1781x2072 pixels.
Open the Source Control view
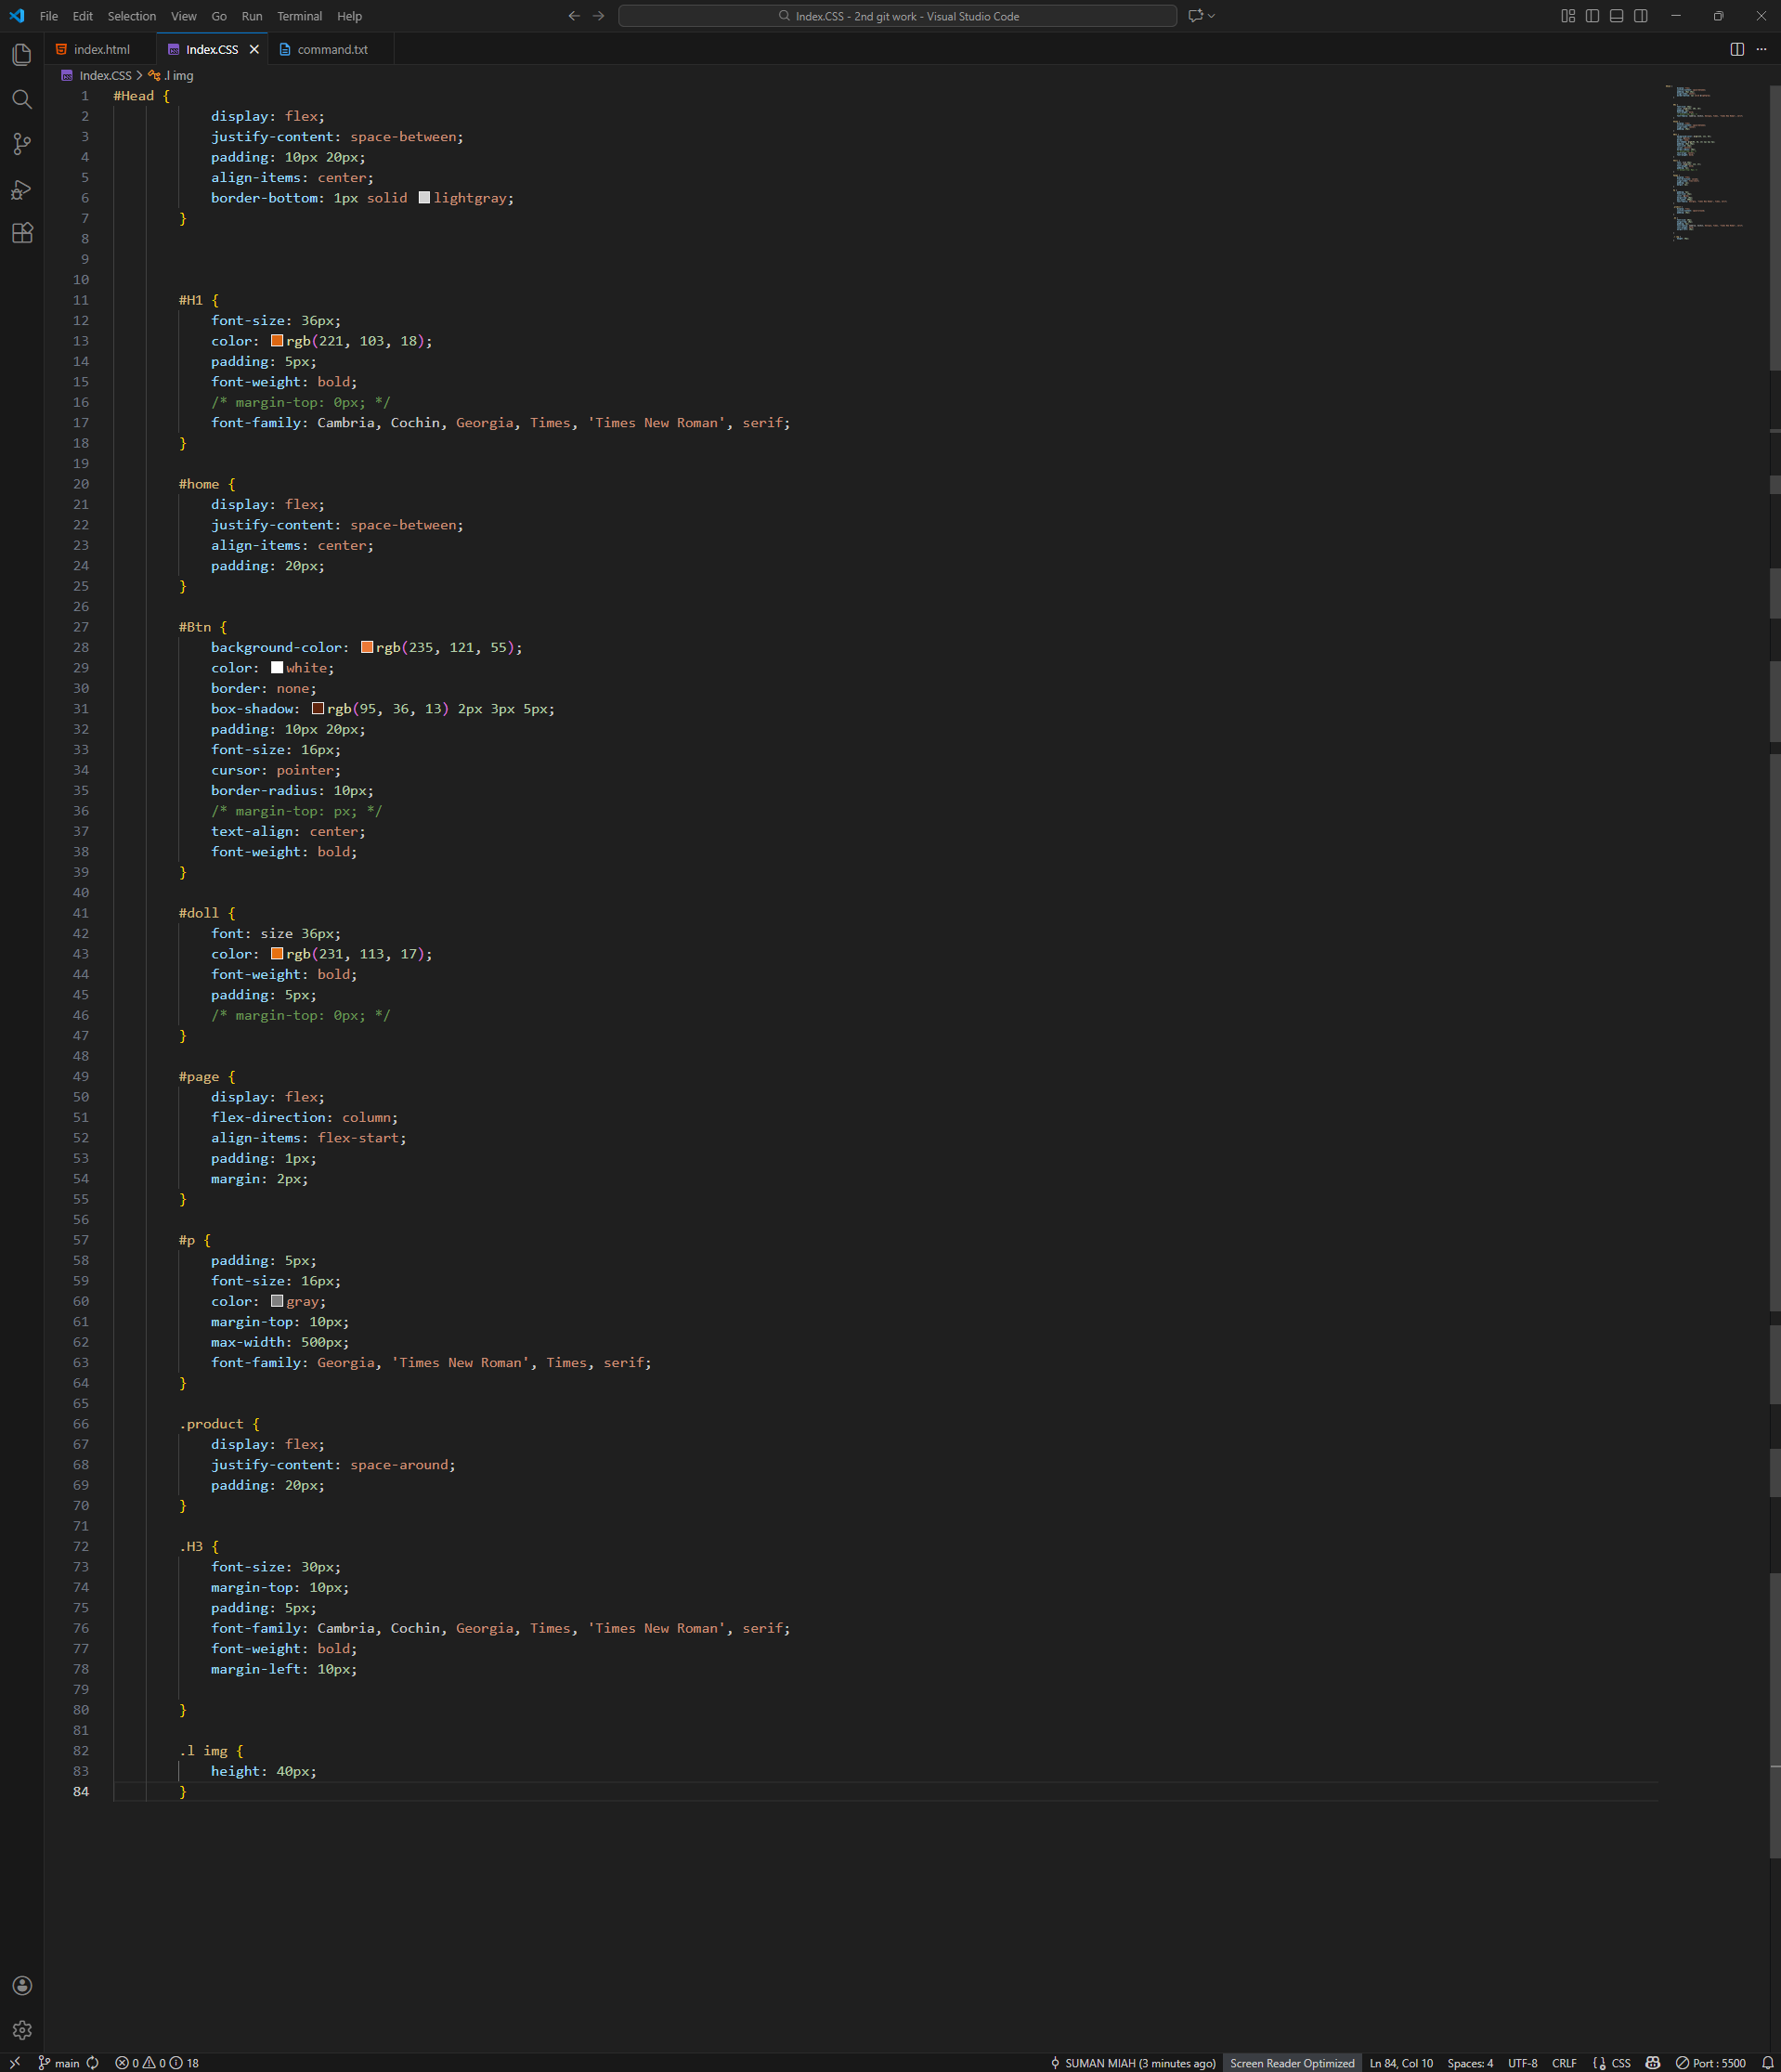click(x=22, y=144)
